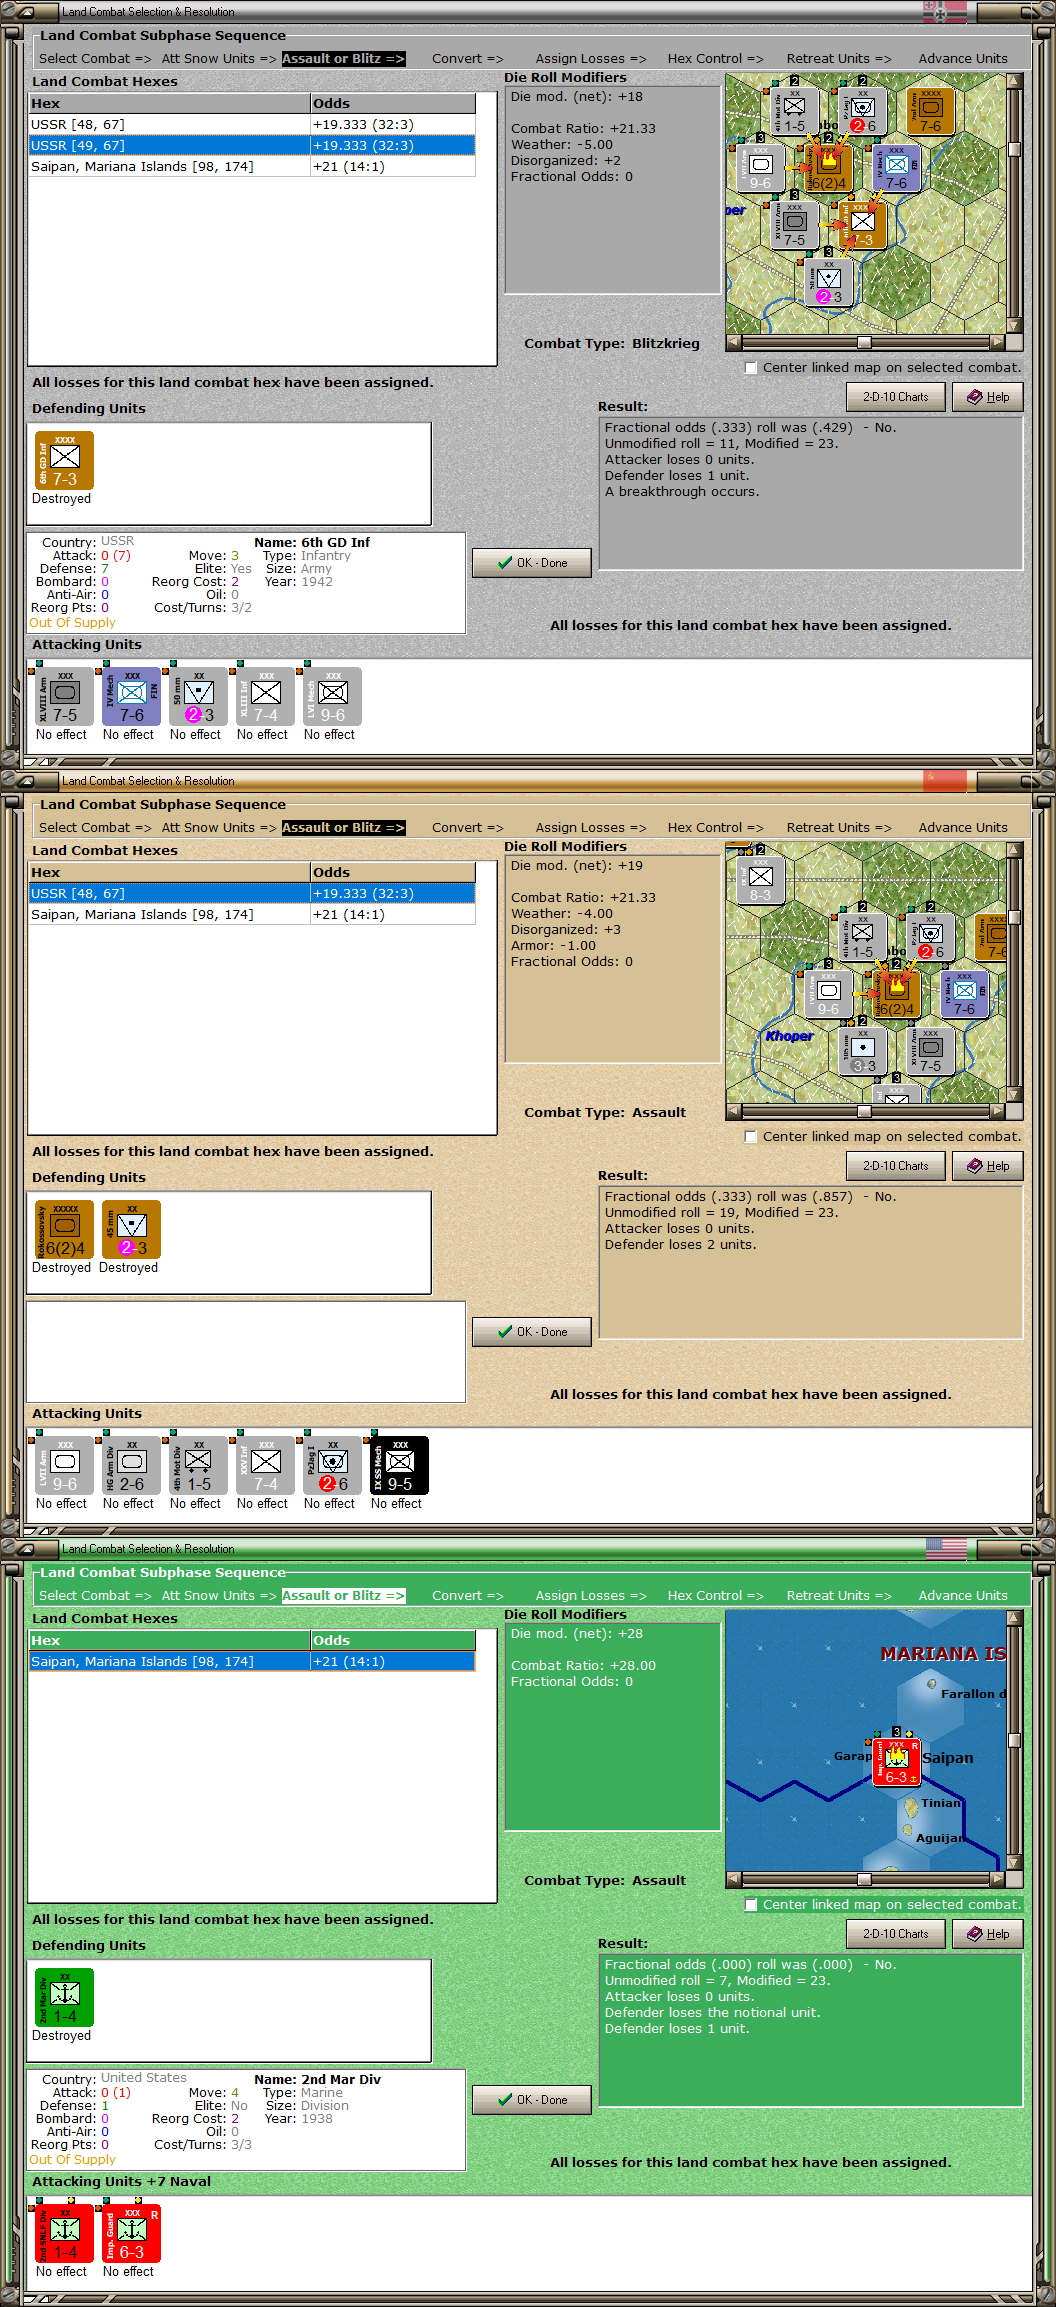Select LVII Arm 9-6 attacking unit in middle window

[64, 1465]
